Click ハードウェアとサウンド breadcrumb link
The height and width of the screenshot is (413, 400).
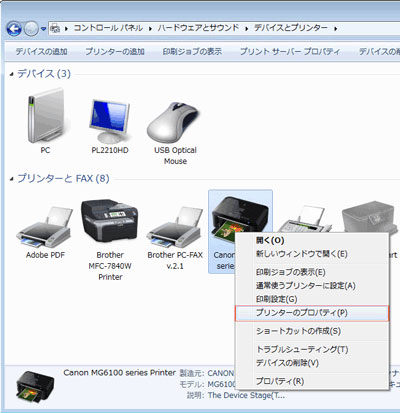tap(198, 28)
